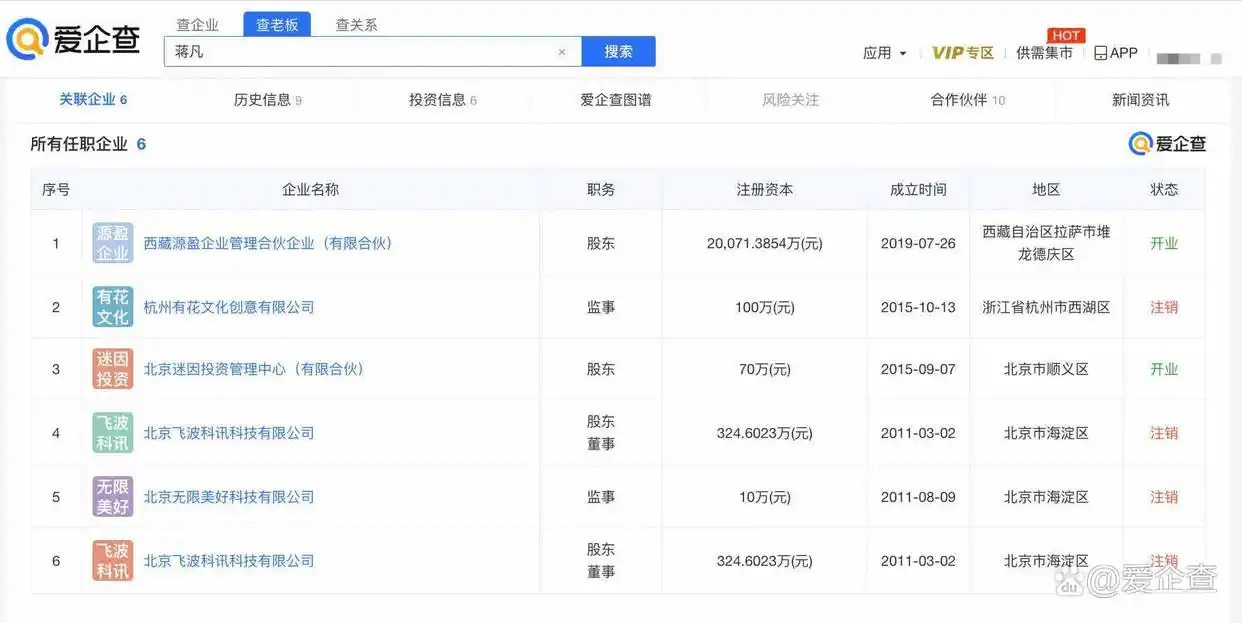Click the 源盈企业 company logo thumbnail
Image resolution: width=1242 pixels, height=623 pixels.
(x=113, y=243)
